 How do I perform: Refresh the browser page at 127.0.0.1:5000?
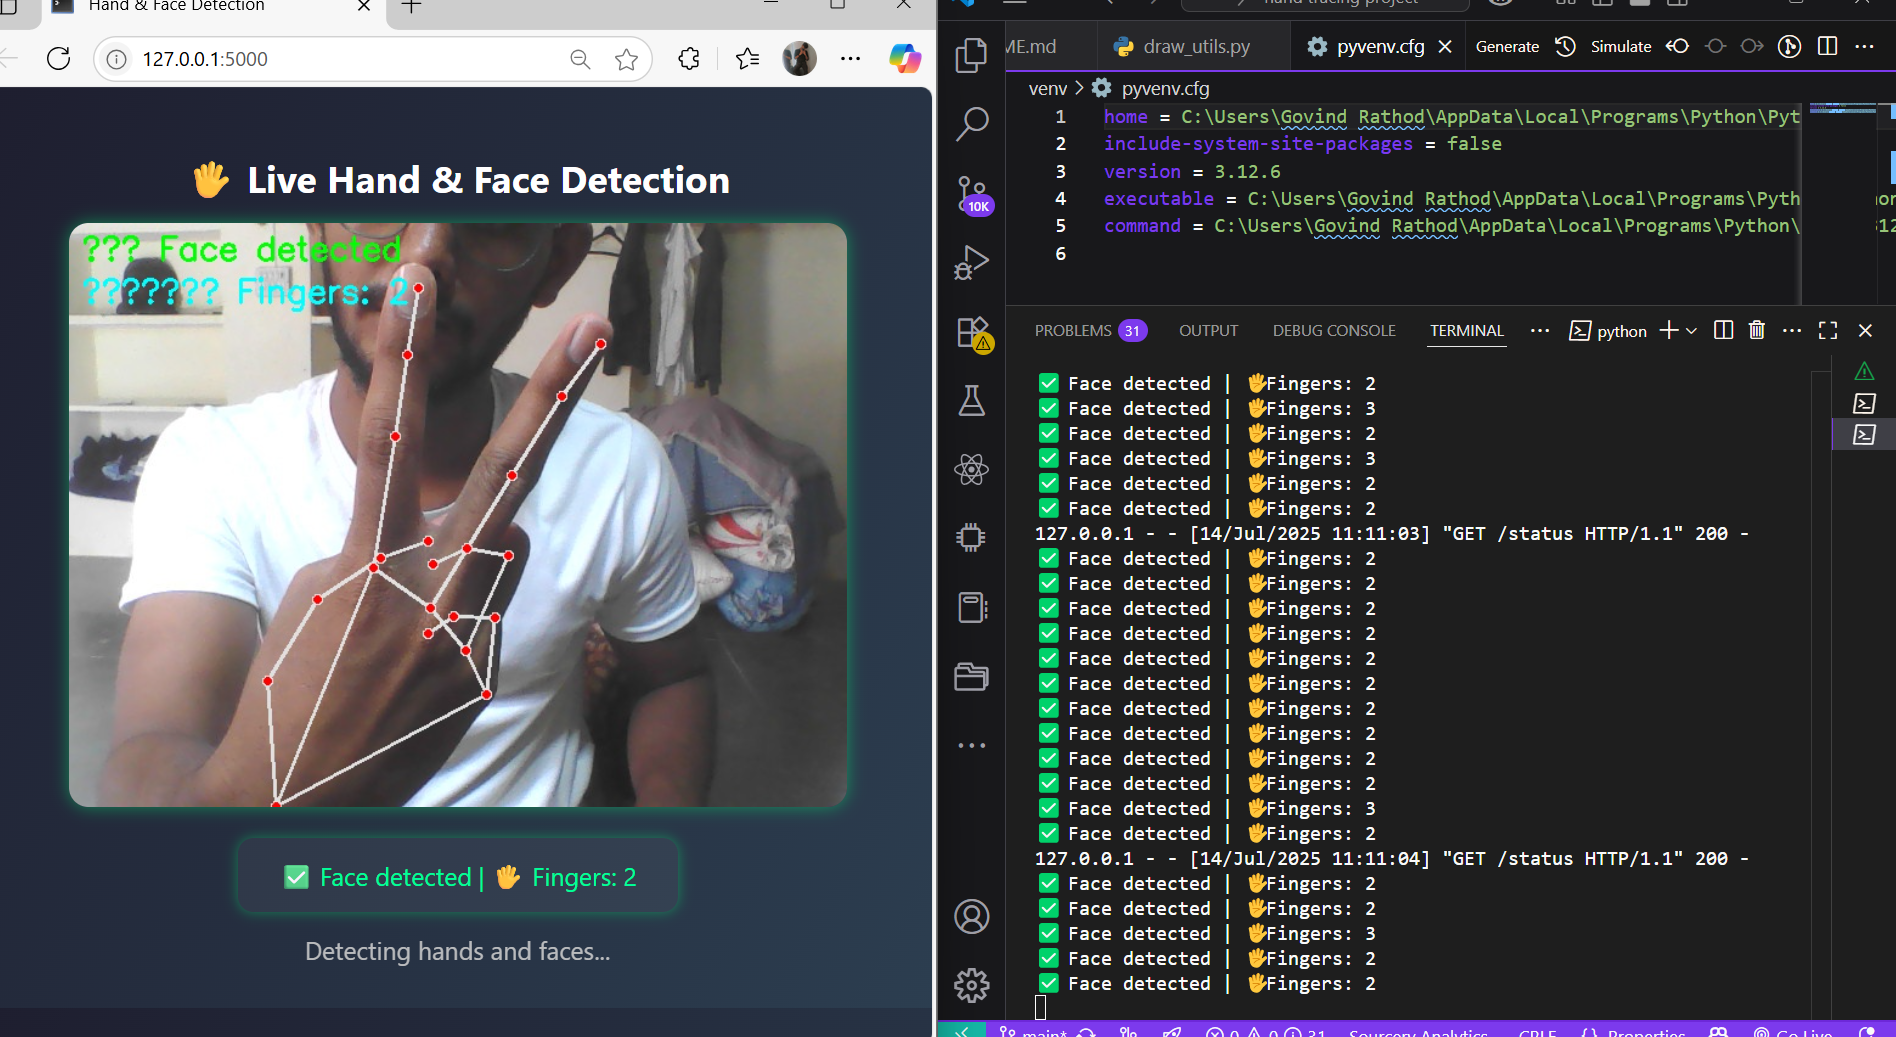pos(59,59)
